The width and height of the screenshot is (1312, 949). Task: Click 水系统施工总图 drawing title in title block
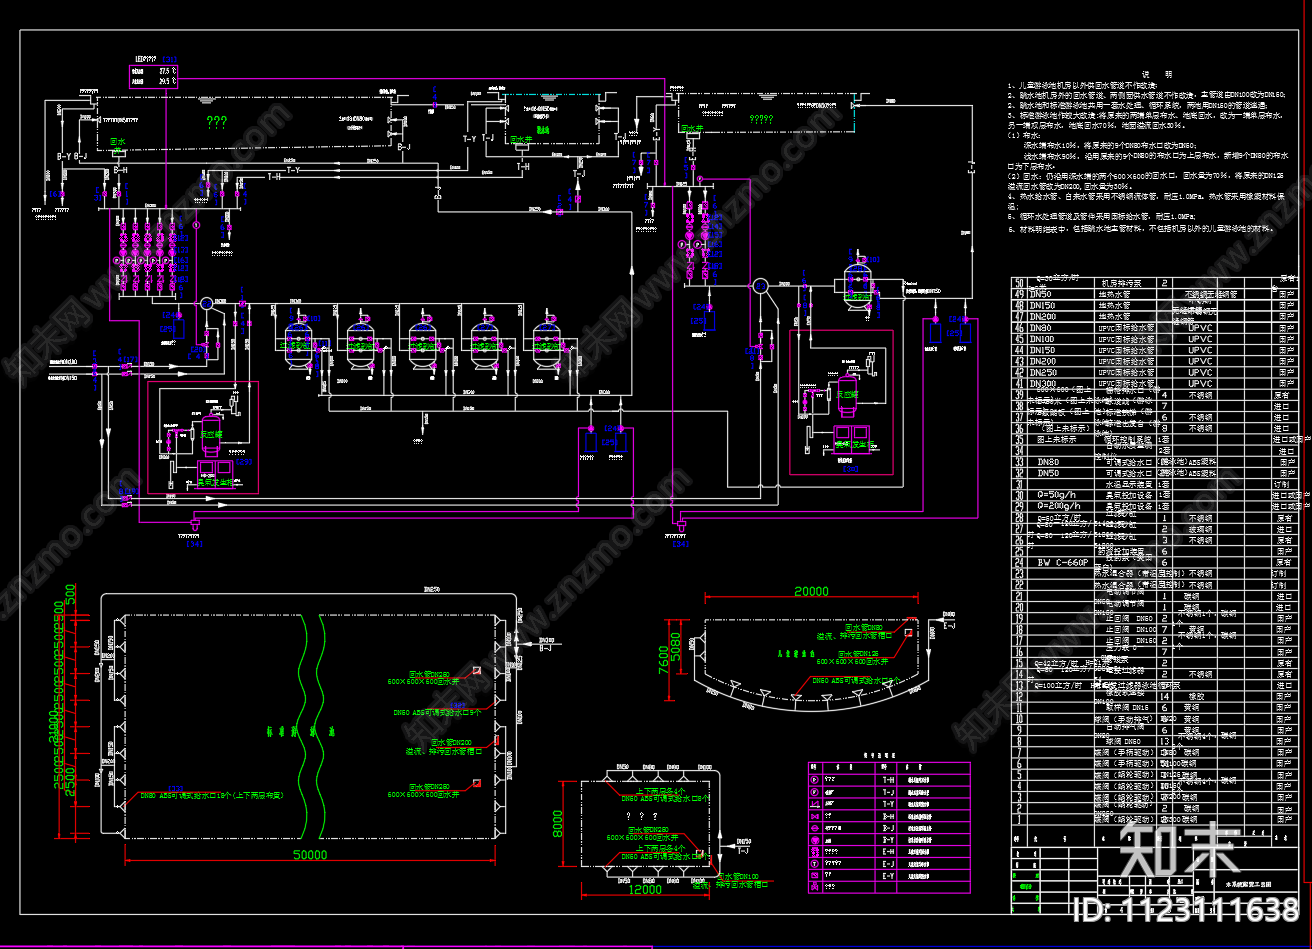(x=1249, y=884)
